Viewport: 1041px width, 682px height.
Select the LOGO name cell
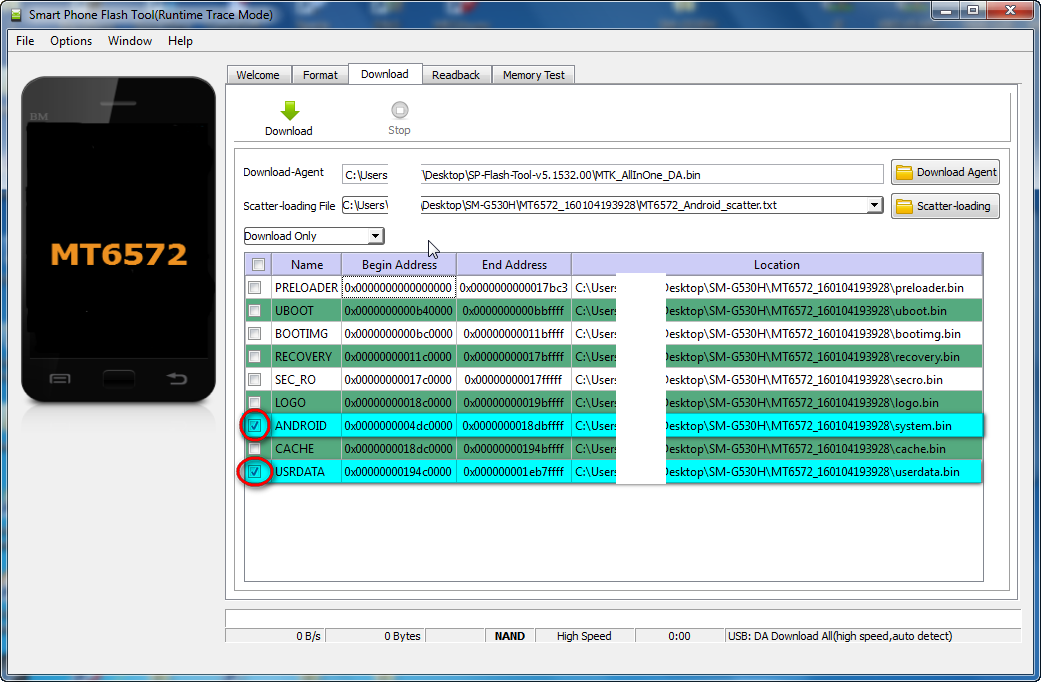pos(307,402)
